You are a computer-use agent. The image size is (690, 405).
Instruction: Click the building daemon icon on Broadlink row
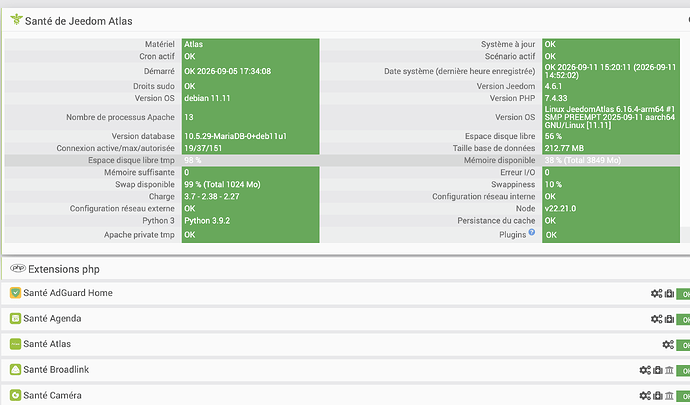click(x=669, y=370)
